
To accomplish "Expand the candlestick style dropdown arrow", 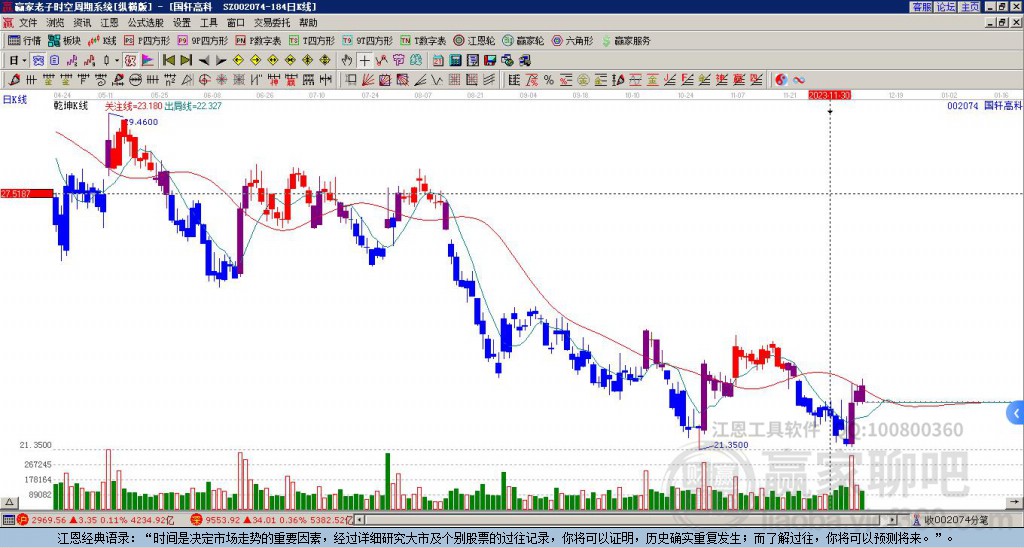I will [x=117, y=61].
